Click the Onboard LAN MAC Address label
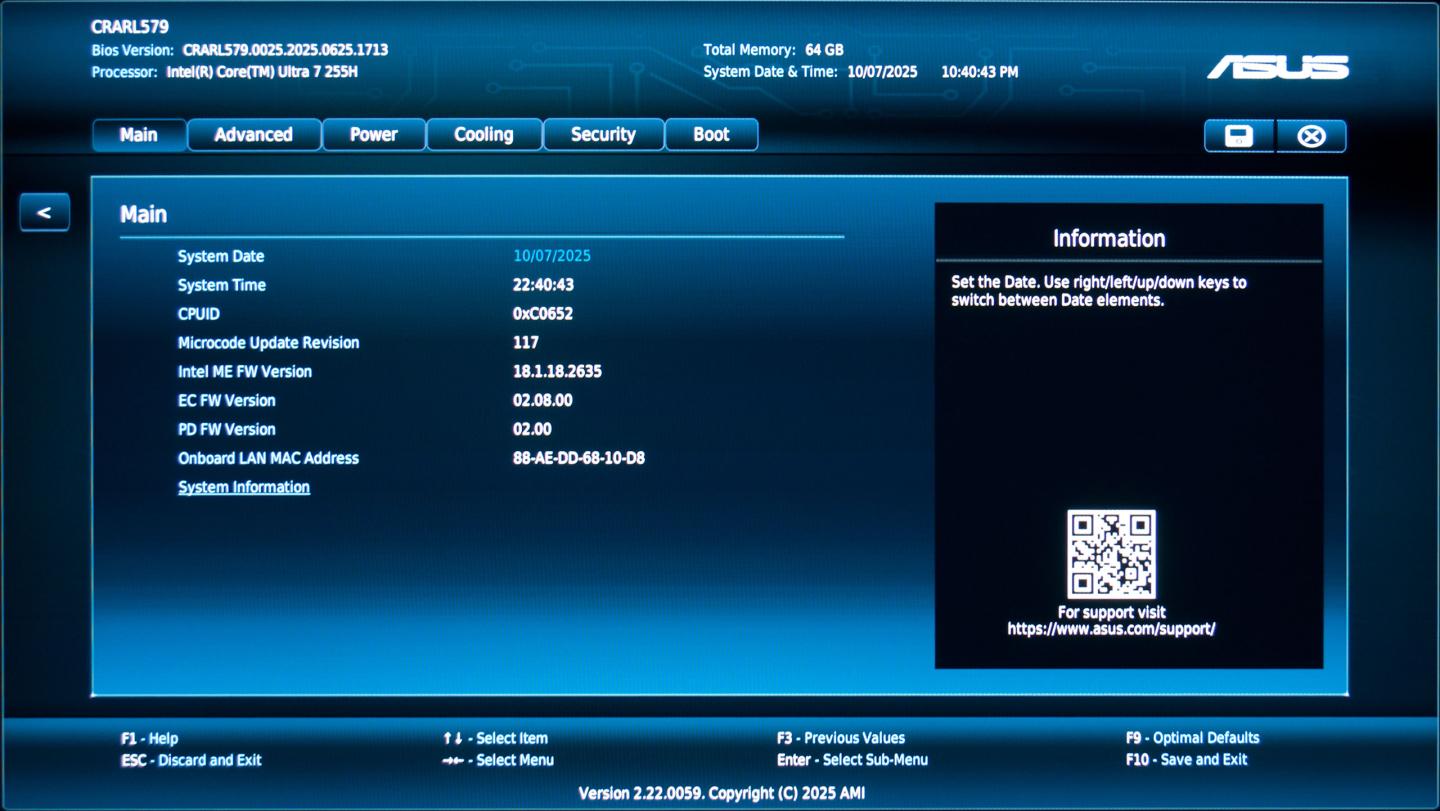The width and height of the screenshot is (1440, 811). pos(268,459)
